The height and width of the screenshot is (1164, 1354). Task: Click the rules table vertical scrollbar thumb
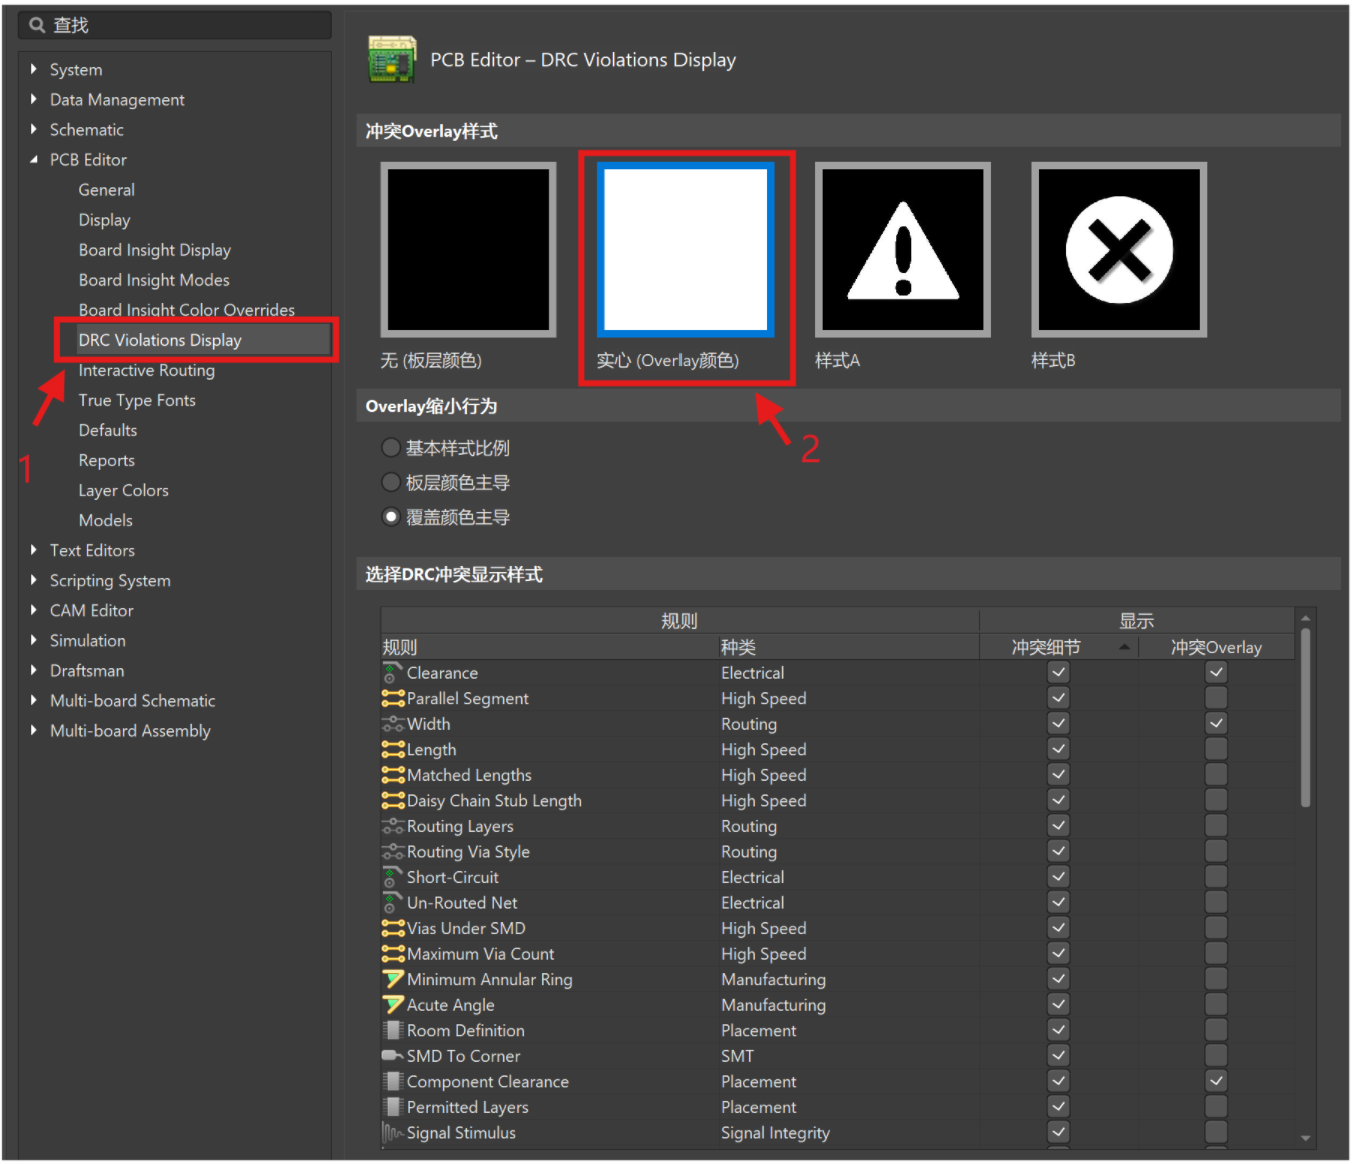coord(1305,717)
